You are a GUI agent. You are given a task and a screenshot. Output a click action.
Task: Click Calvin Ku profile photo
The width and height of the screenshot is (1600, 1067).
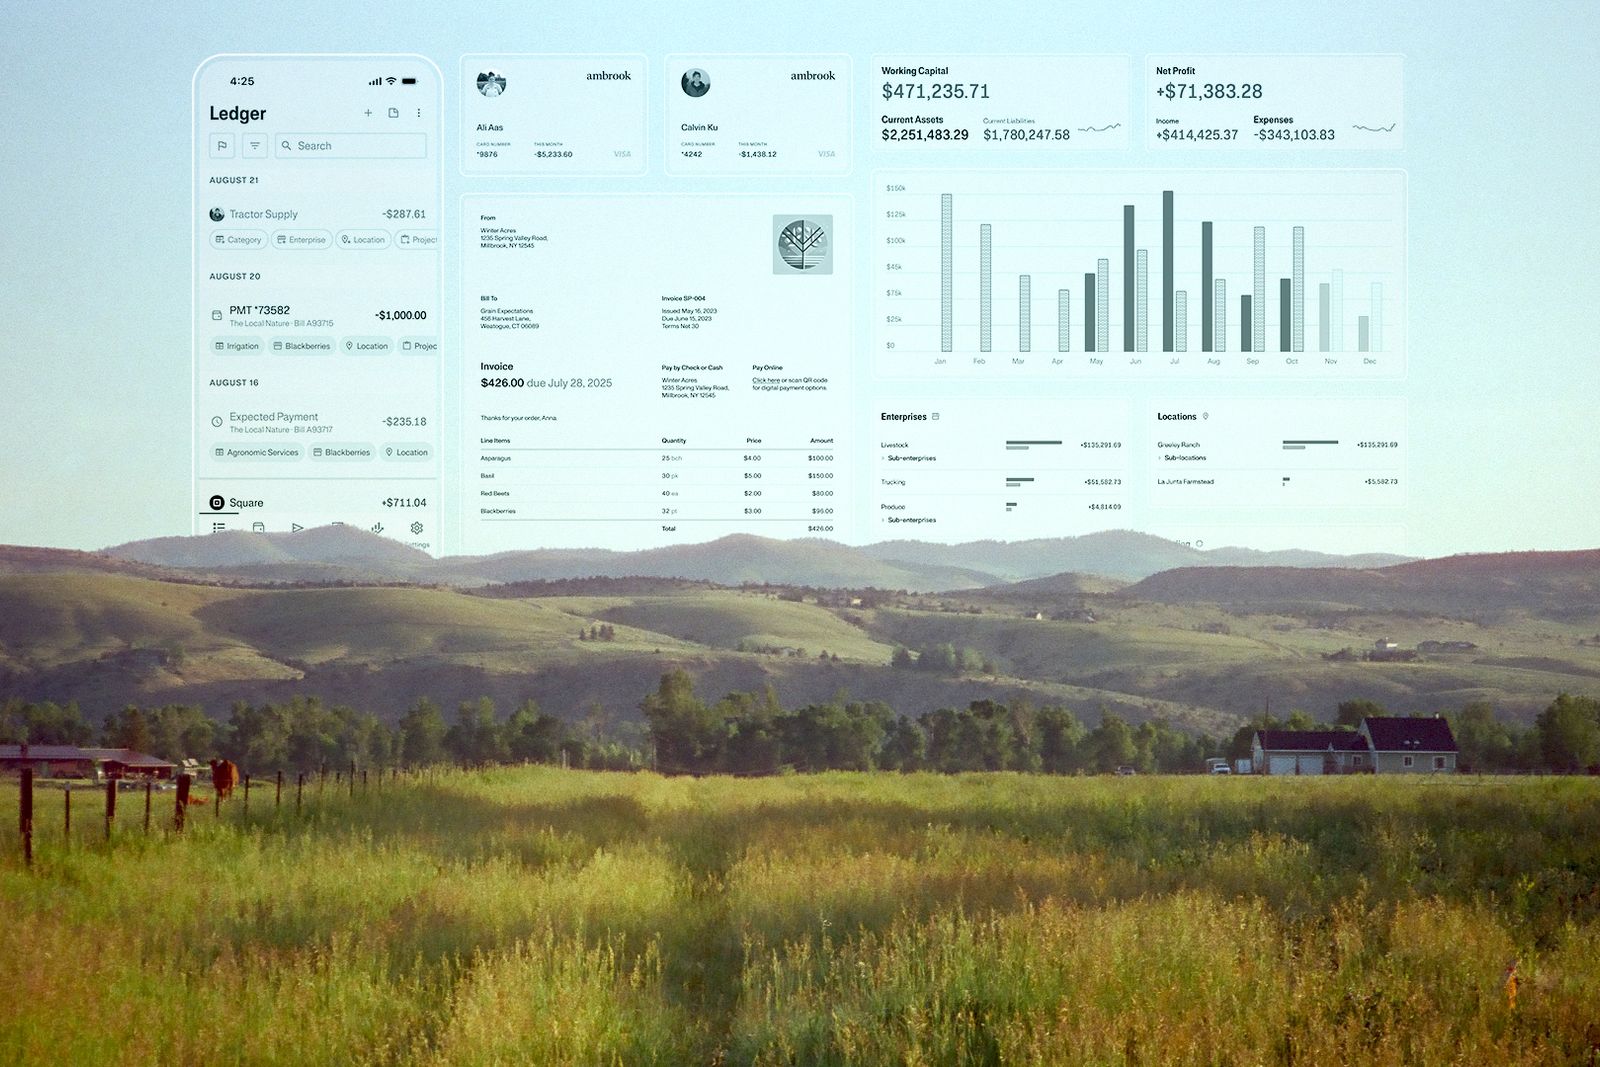click(x=696, y=83)
